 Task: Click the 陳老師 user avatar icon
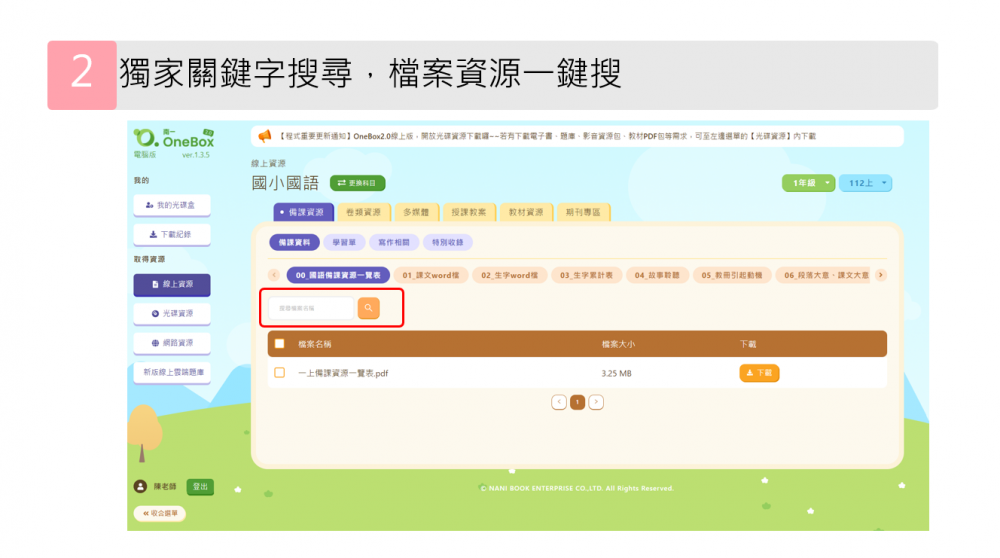pos(140,487)
